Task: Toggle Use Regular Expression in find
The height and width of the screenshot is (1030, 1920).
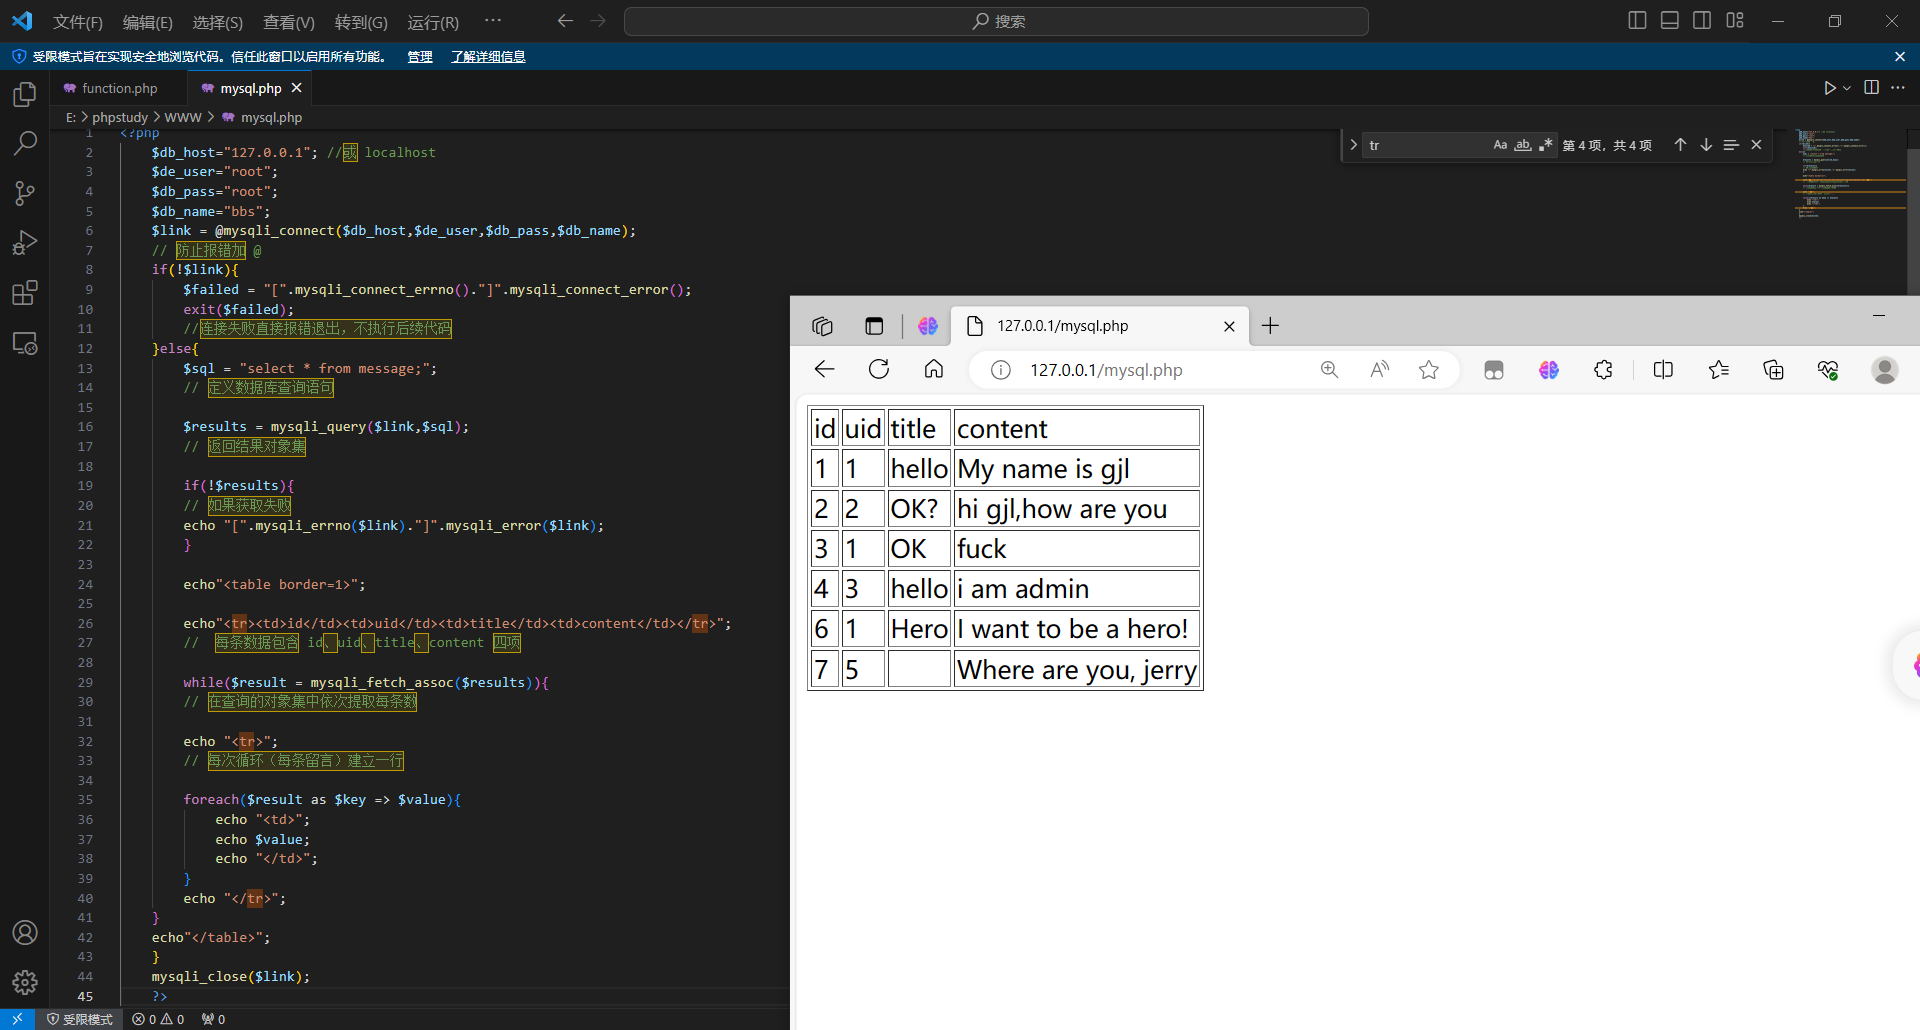Action: click(1546, 145)
